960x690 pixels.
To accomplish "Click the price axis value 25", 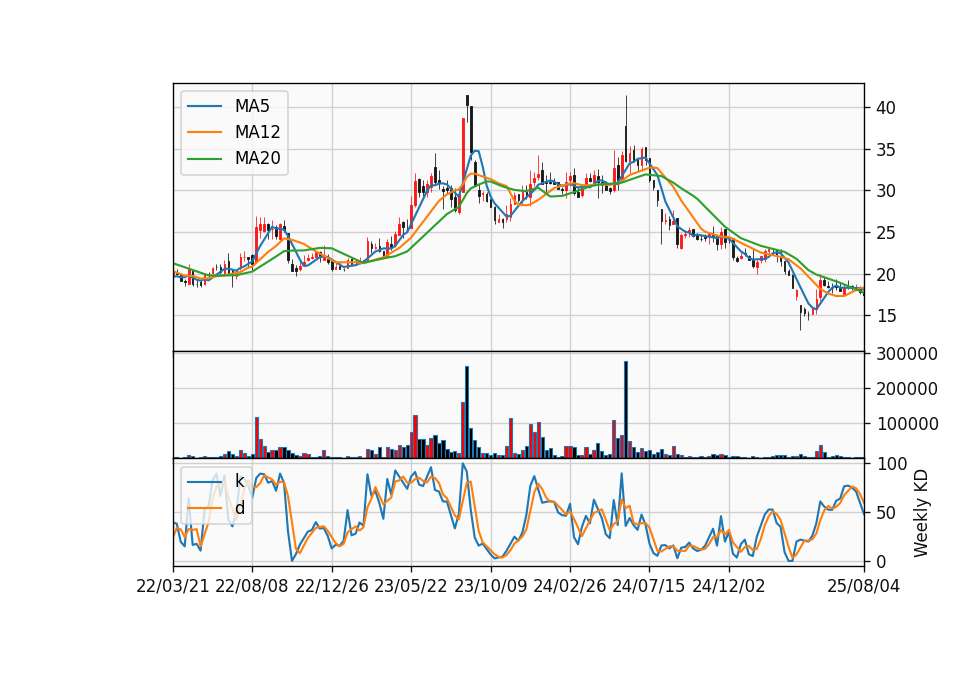I will [886, 233].
